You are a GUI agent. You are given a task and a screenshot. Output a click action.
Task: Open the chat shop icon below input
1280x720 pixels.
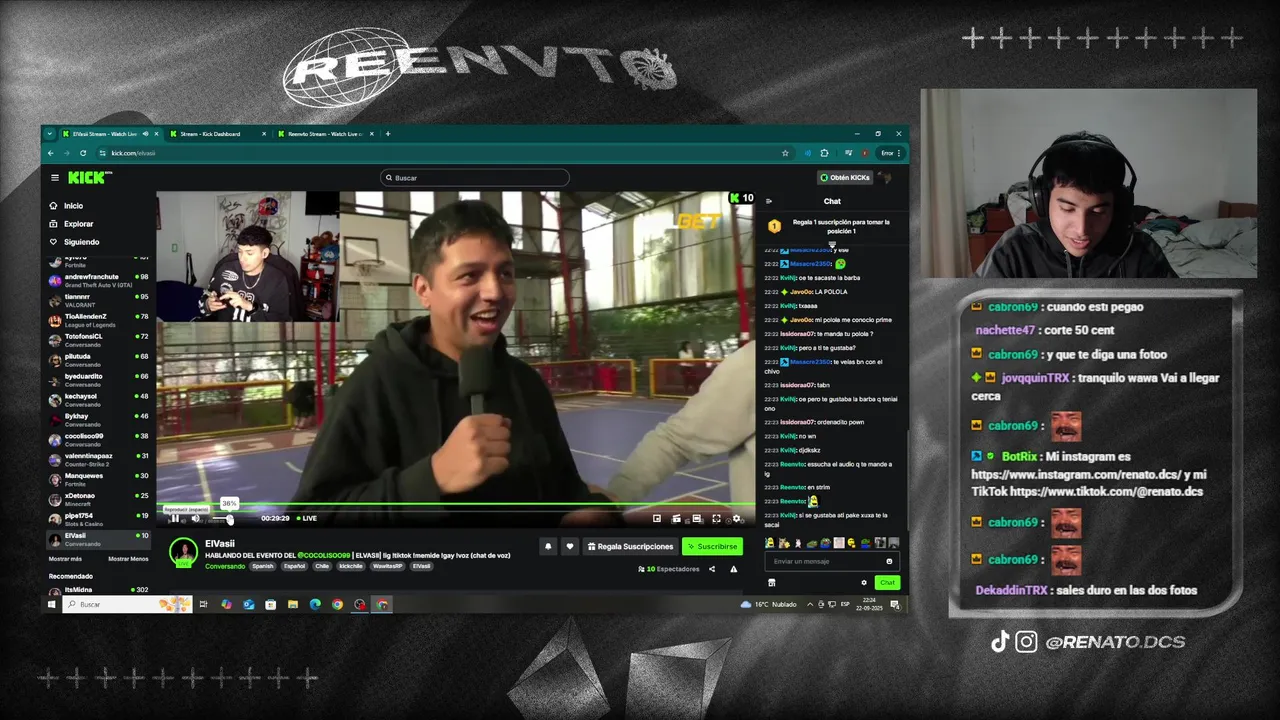click(x=771, y=582)
